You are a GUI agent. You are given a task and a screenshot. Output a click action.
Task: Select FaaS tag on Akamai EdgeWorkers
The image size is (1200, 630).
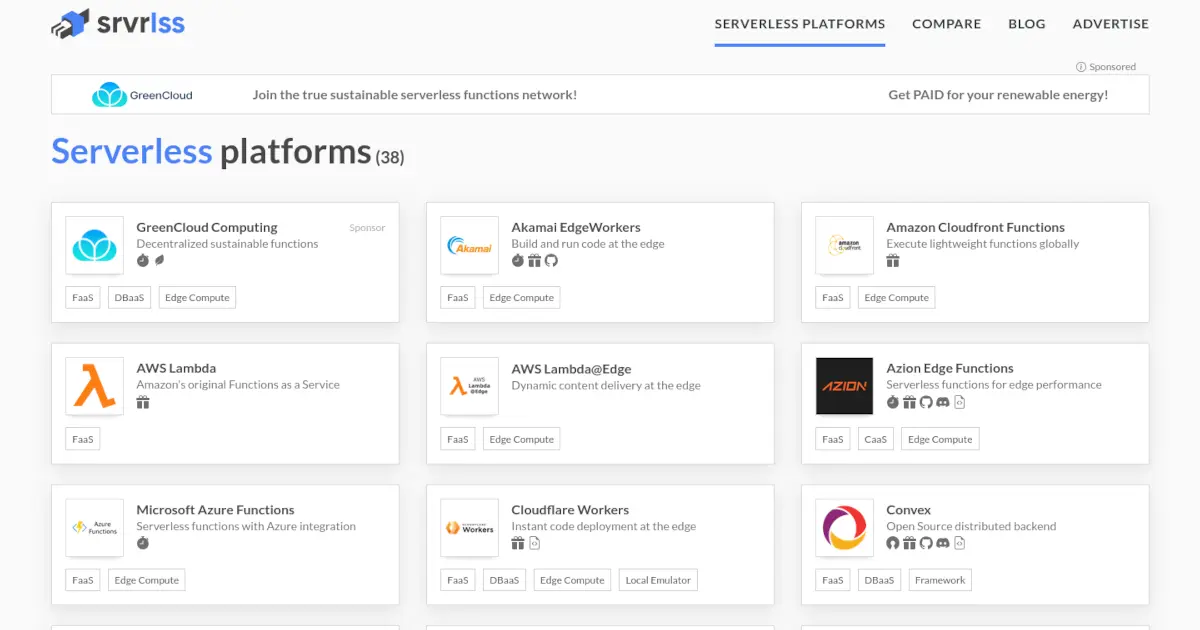[458, 298]
